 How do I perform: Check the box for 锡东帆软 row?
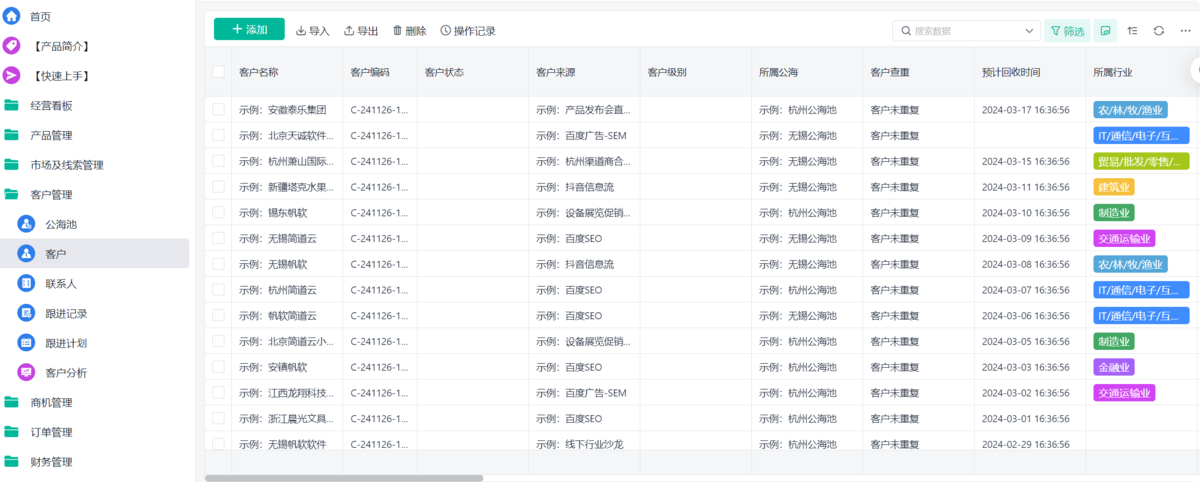[x=219, y=212]
